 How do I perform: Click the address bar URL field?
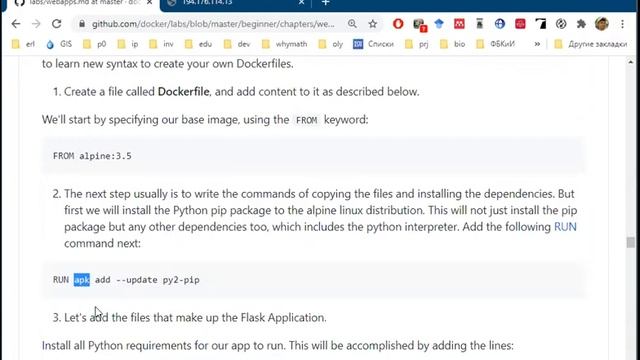tap(213, 24)
